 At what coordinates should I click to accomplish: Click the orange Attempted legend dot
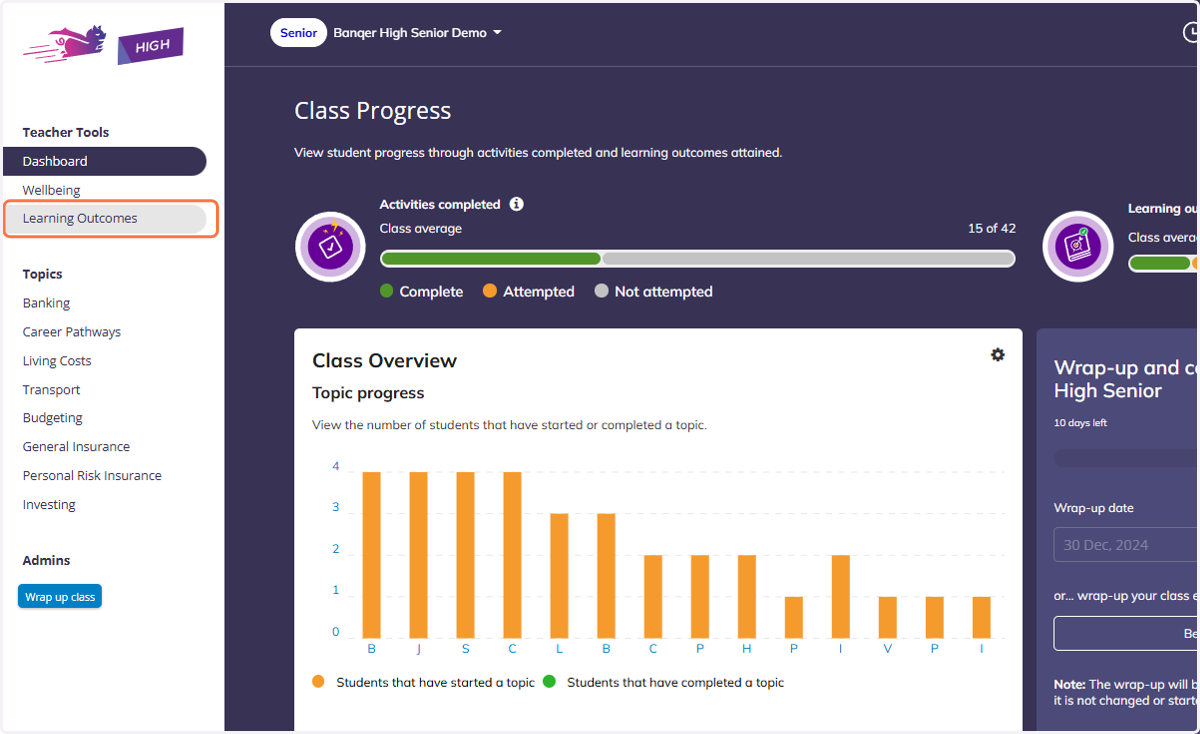[x=490, y=291]
